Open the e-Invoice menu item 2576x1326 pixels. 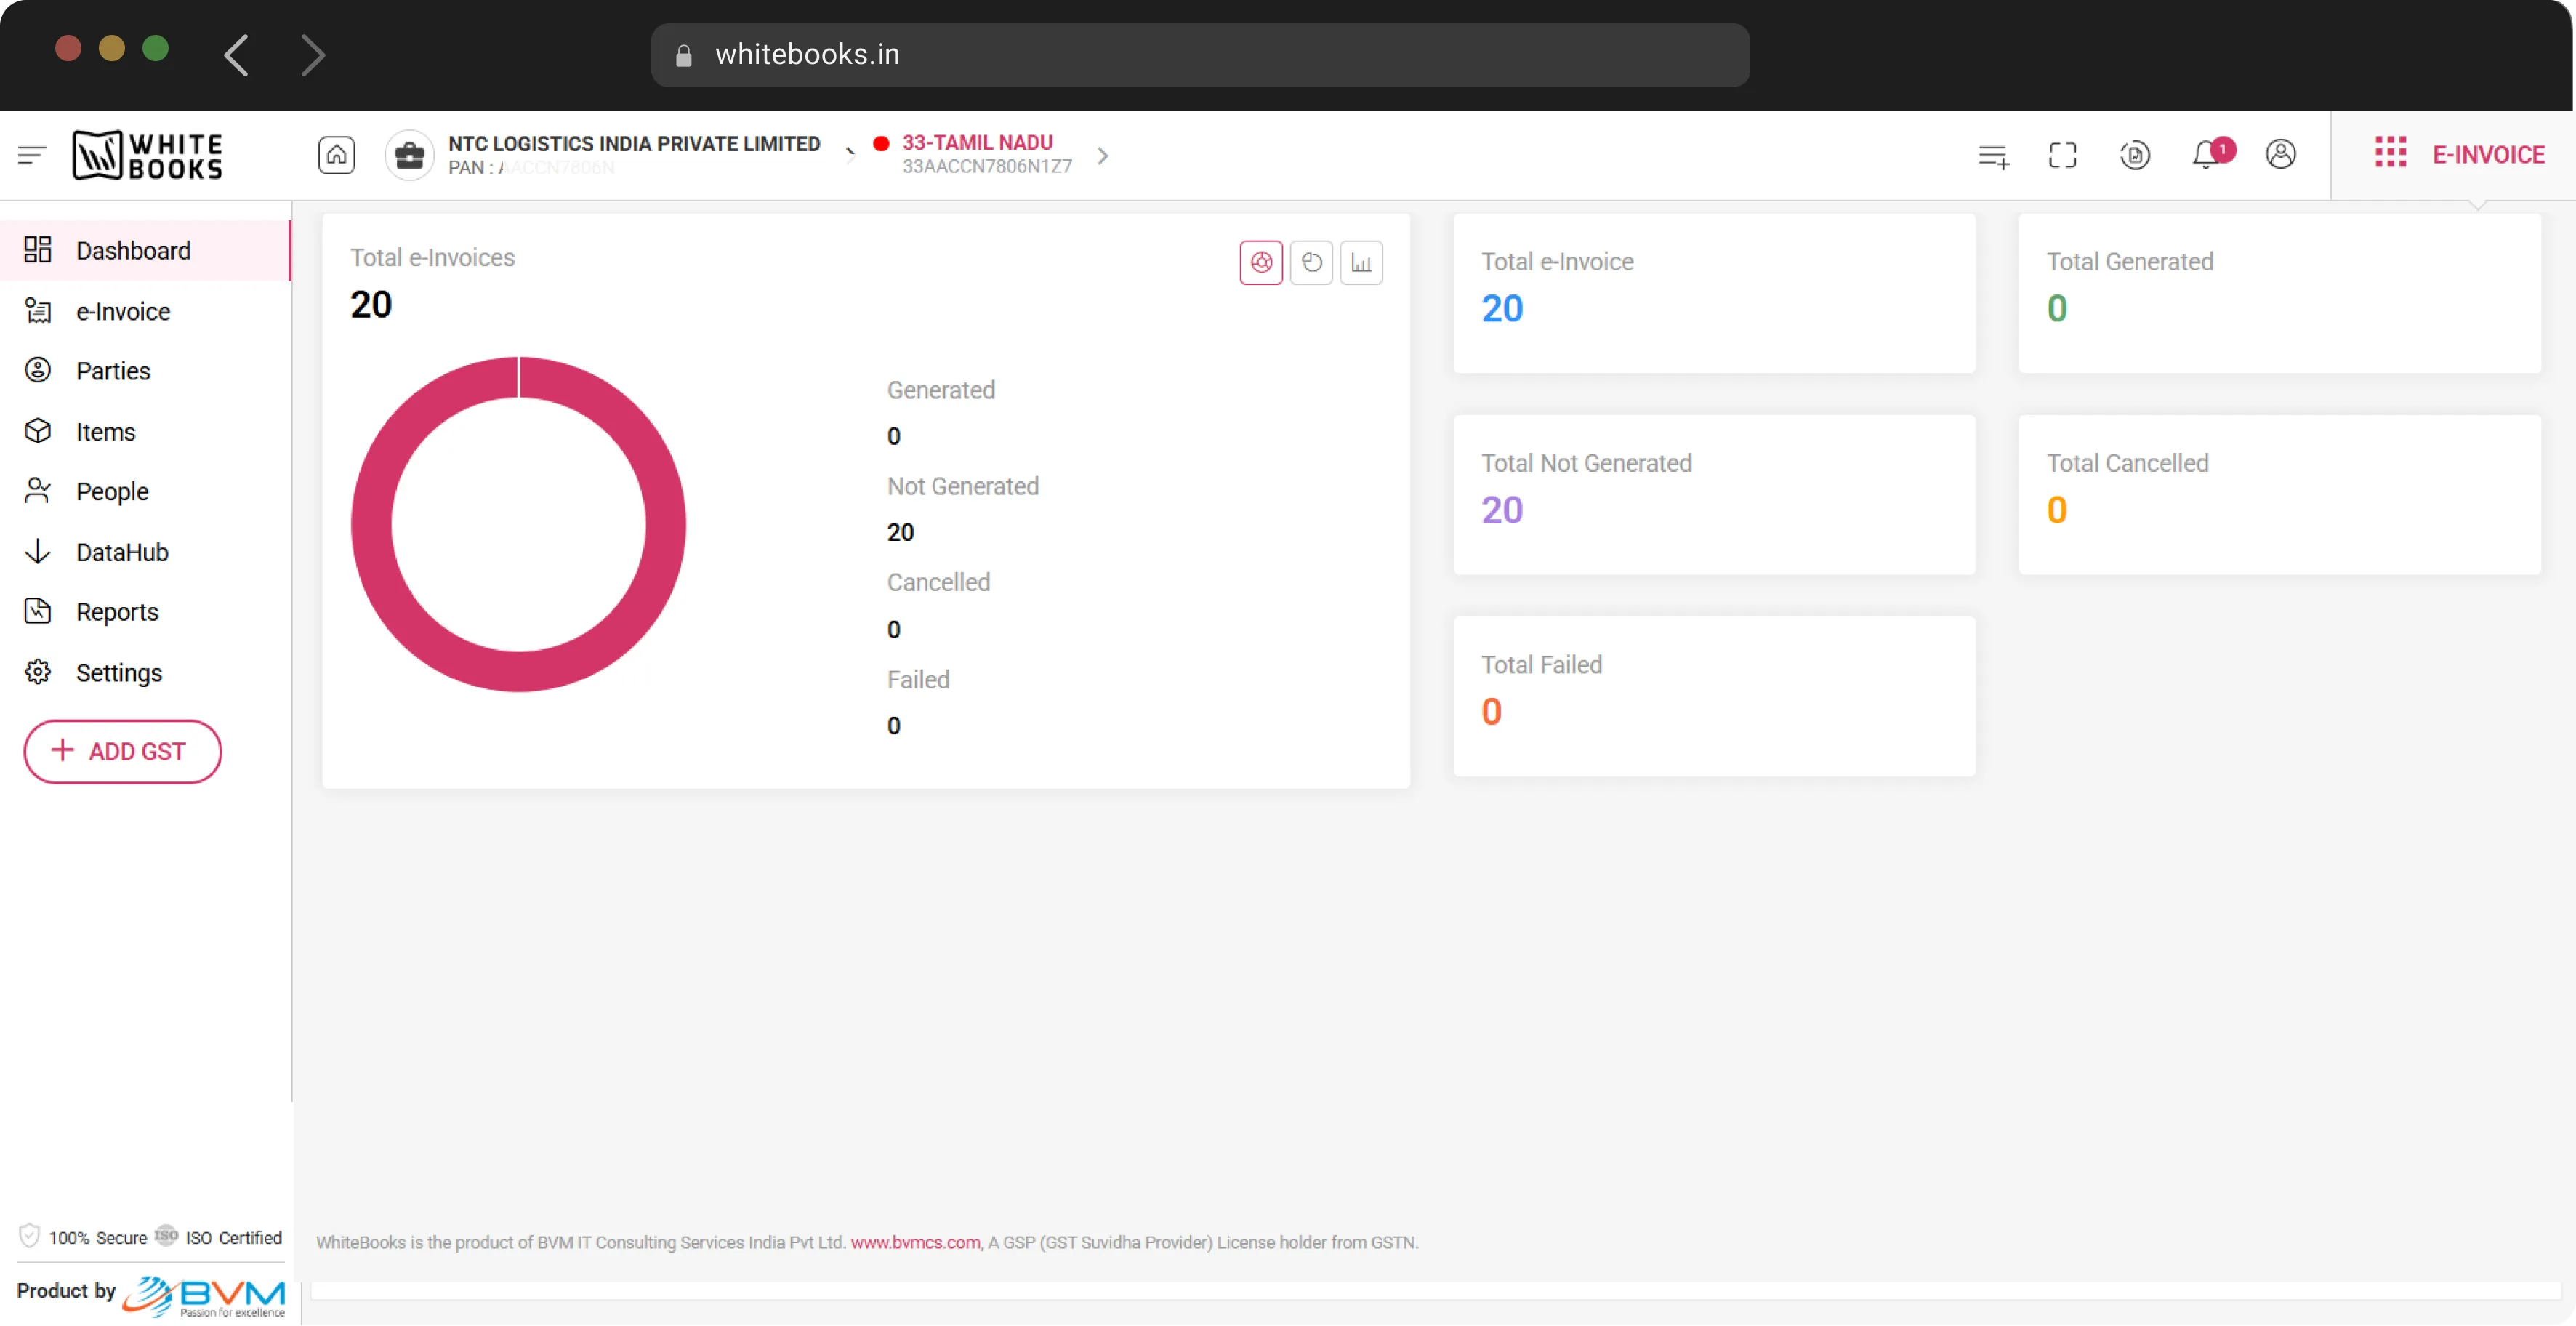(145, 311)
